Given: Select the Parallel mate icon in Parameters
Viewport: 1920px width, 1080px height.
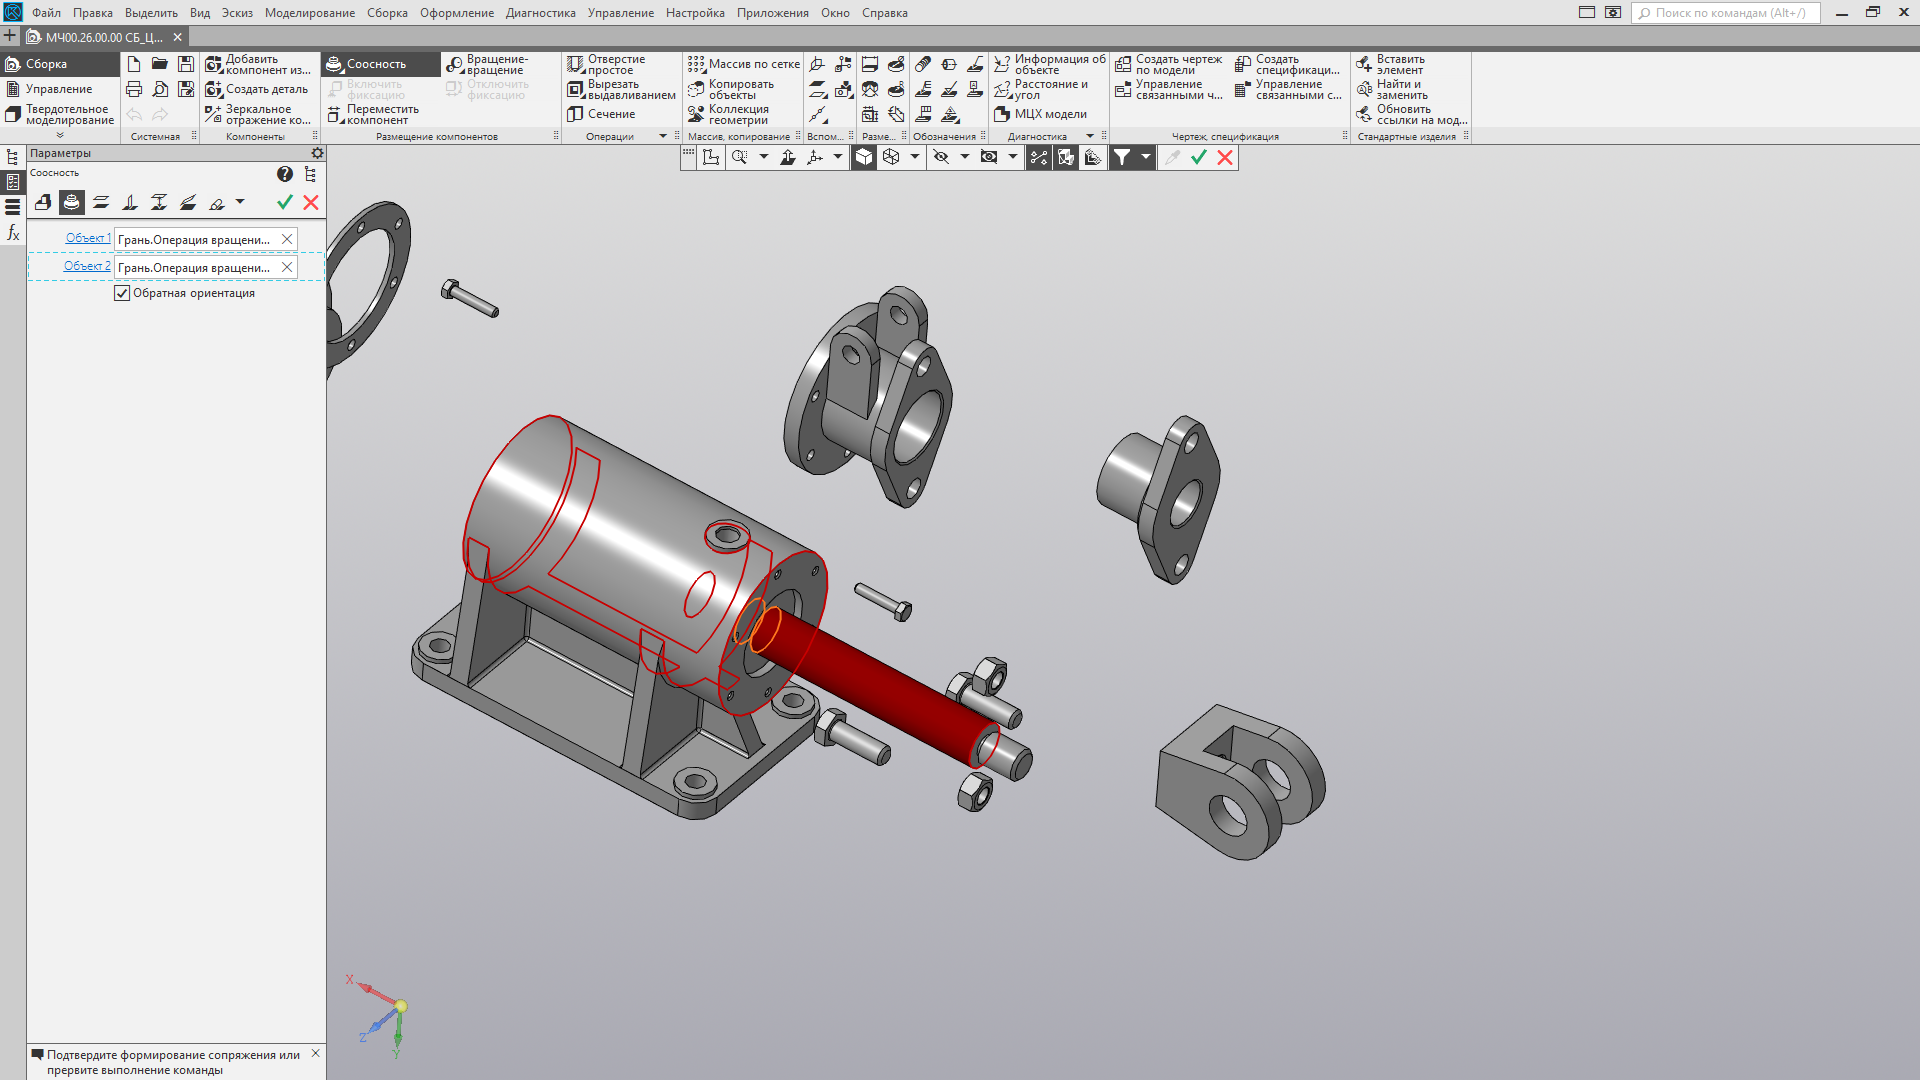Looking at the screenshot, I should tap(101, 203).
